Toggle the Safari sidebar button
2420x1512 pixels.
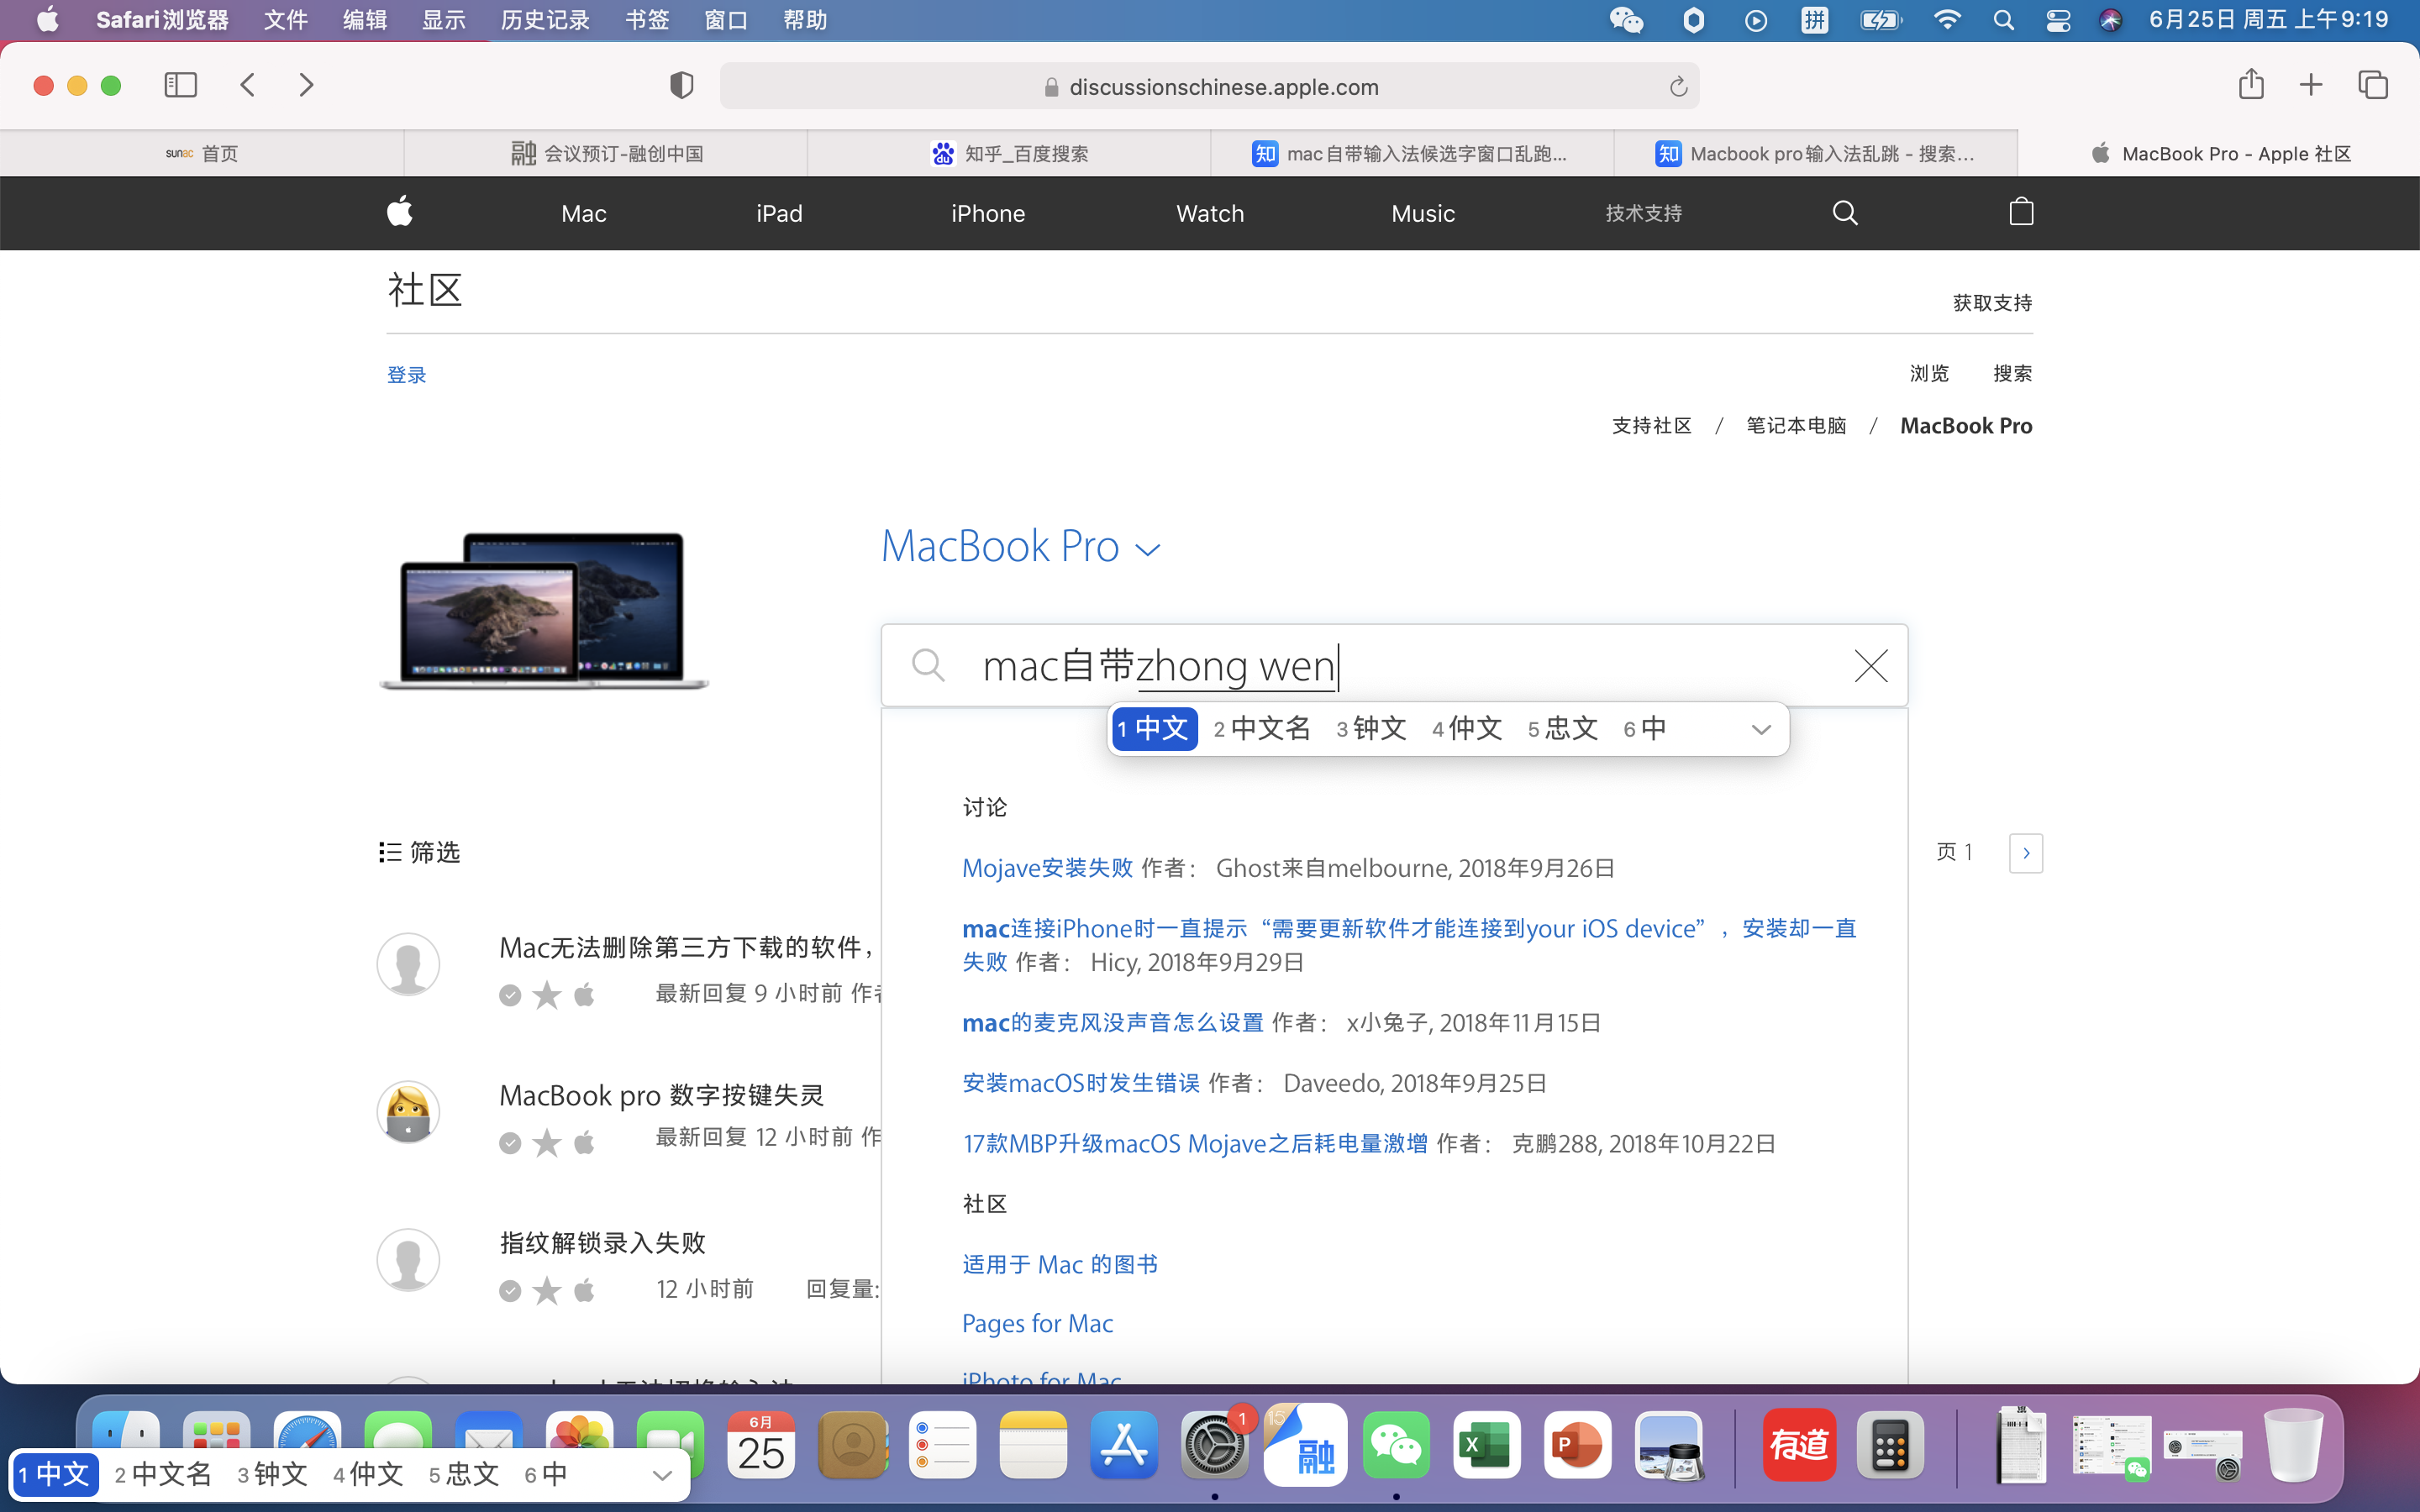(x=181, y=85)
